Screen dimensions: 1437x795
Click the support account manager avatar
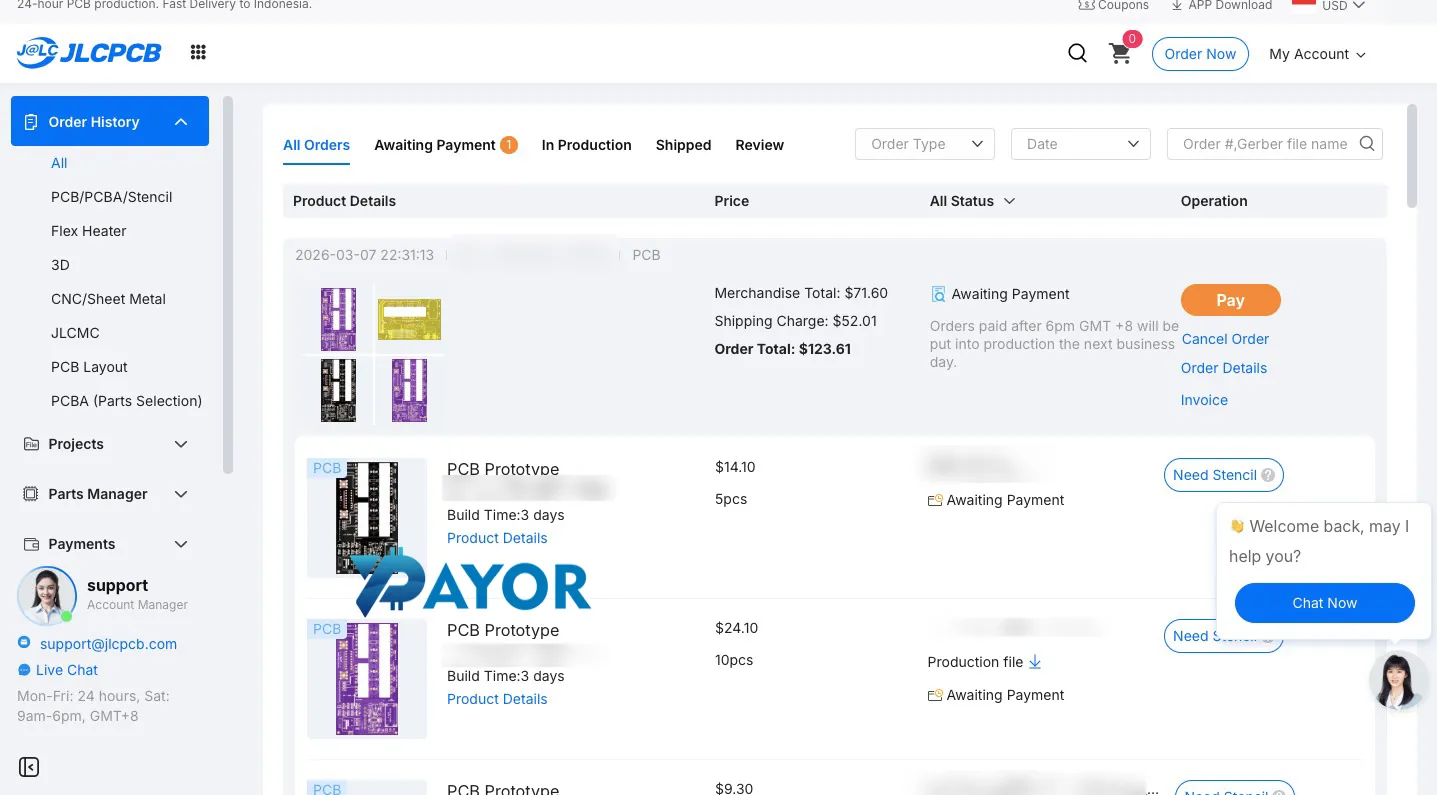tap(47, 596)
